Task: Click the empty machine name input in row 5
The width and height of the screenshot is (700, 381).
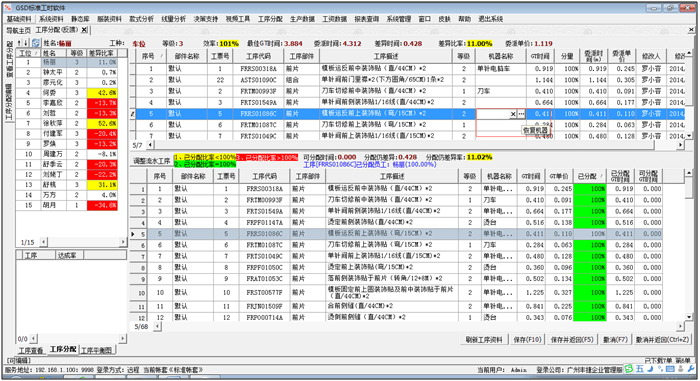Action: pyautogui.click(x=493, y=114)
